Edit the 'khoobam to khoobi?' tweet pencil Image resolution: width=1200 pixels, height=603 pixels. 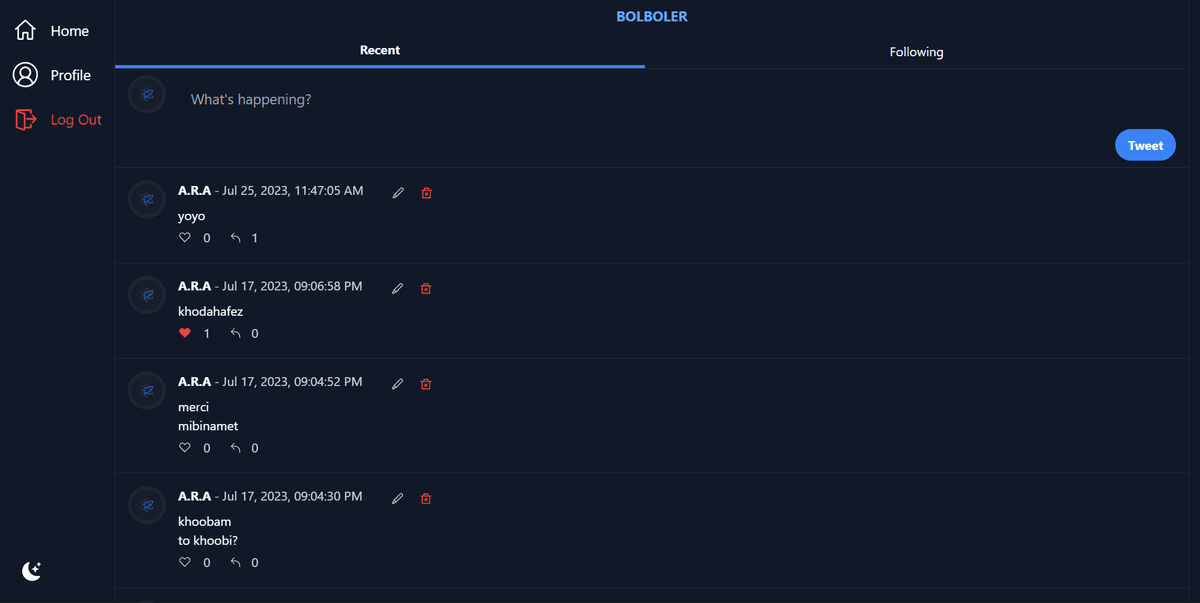[x=398, y=498]
